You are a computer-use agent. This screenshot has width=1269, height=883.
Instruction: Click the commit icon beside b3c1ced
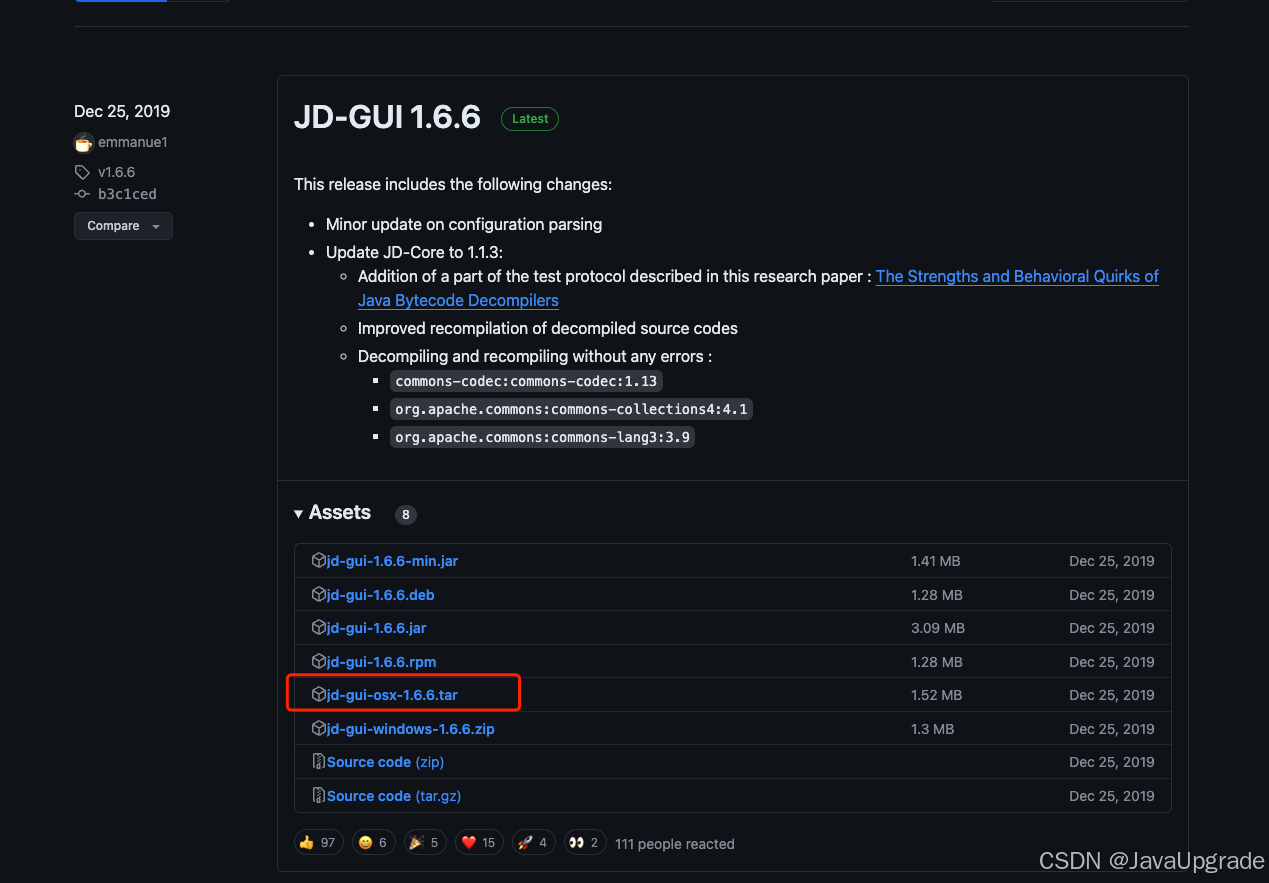(82, 194)
